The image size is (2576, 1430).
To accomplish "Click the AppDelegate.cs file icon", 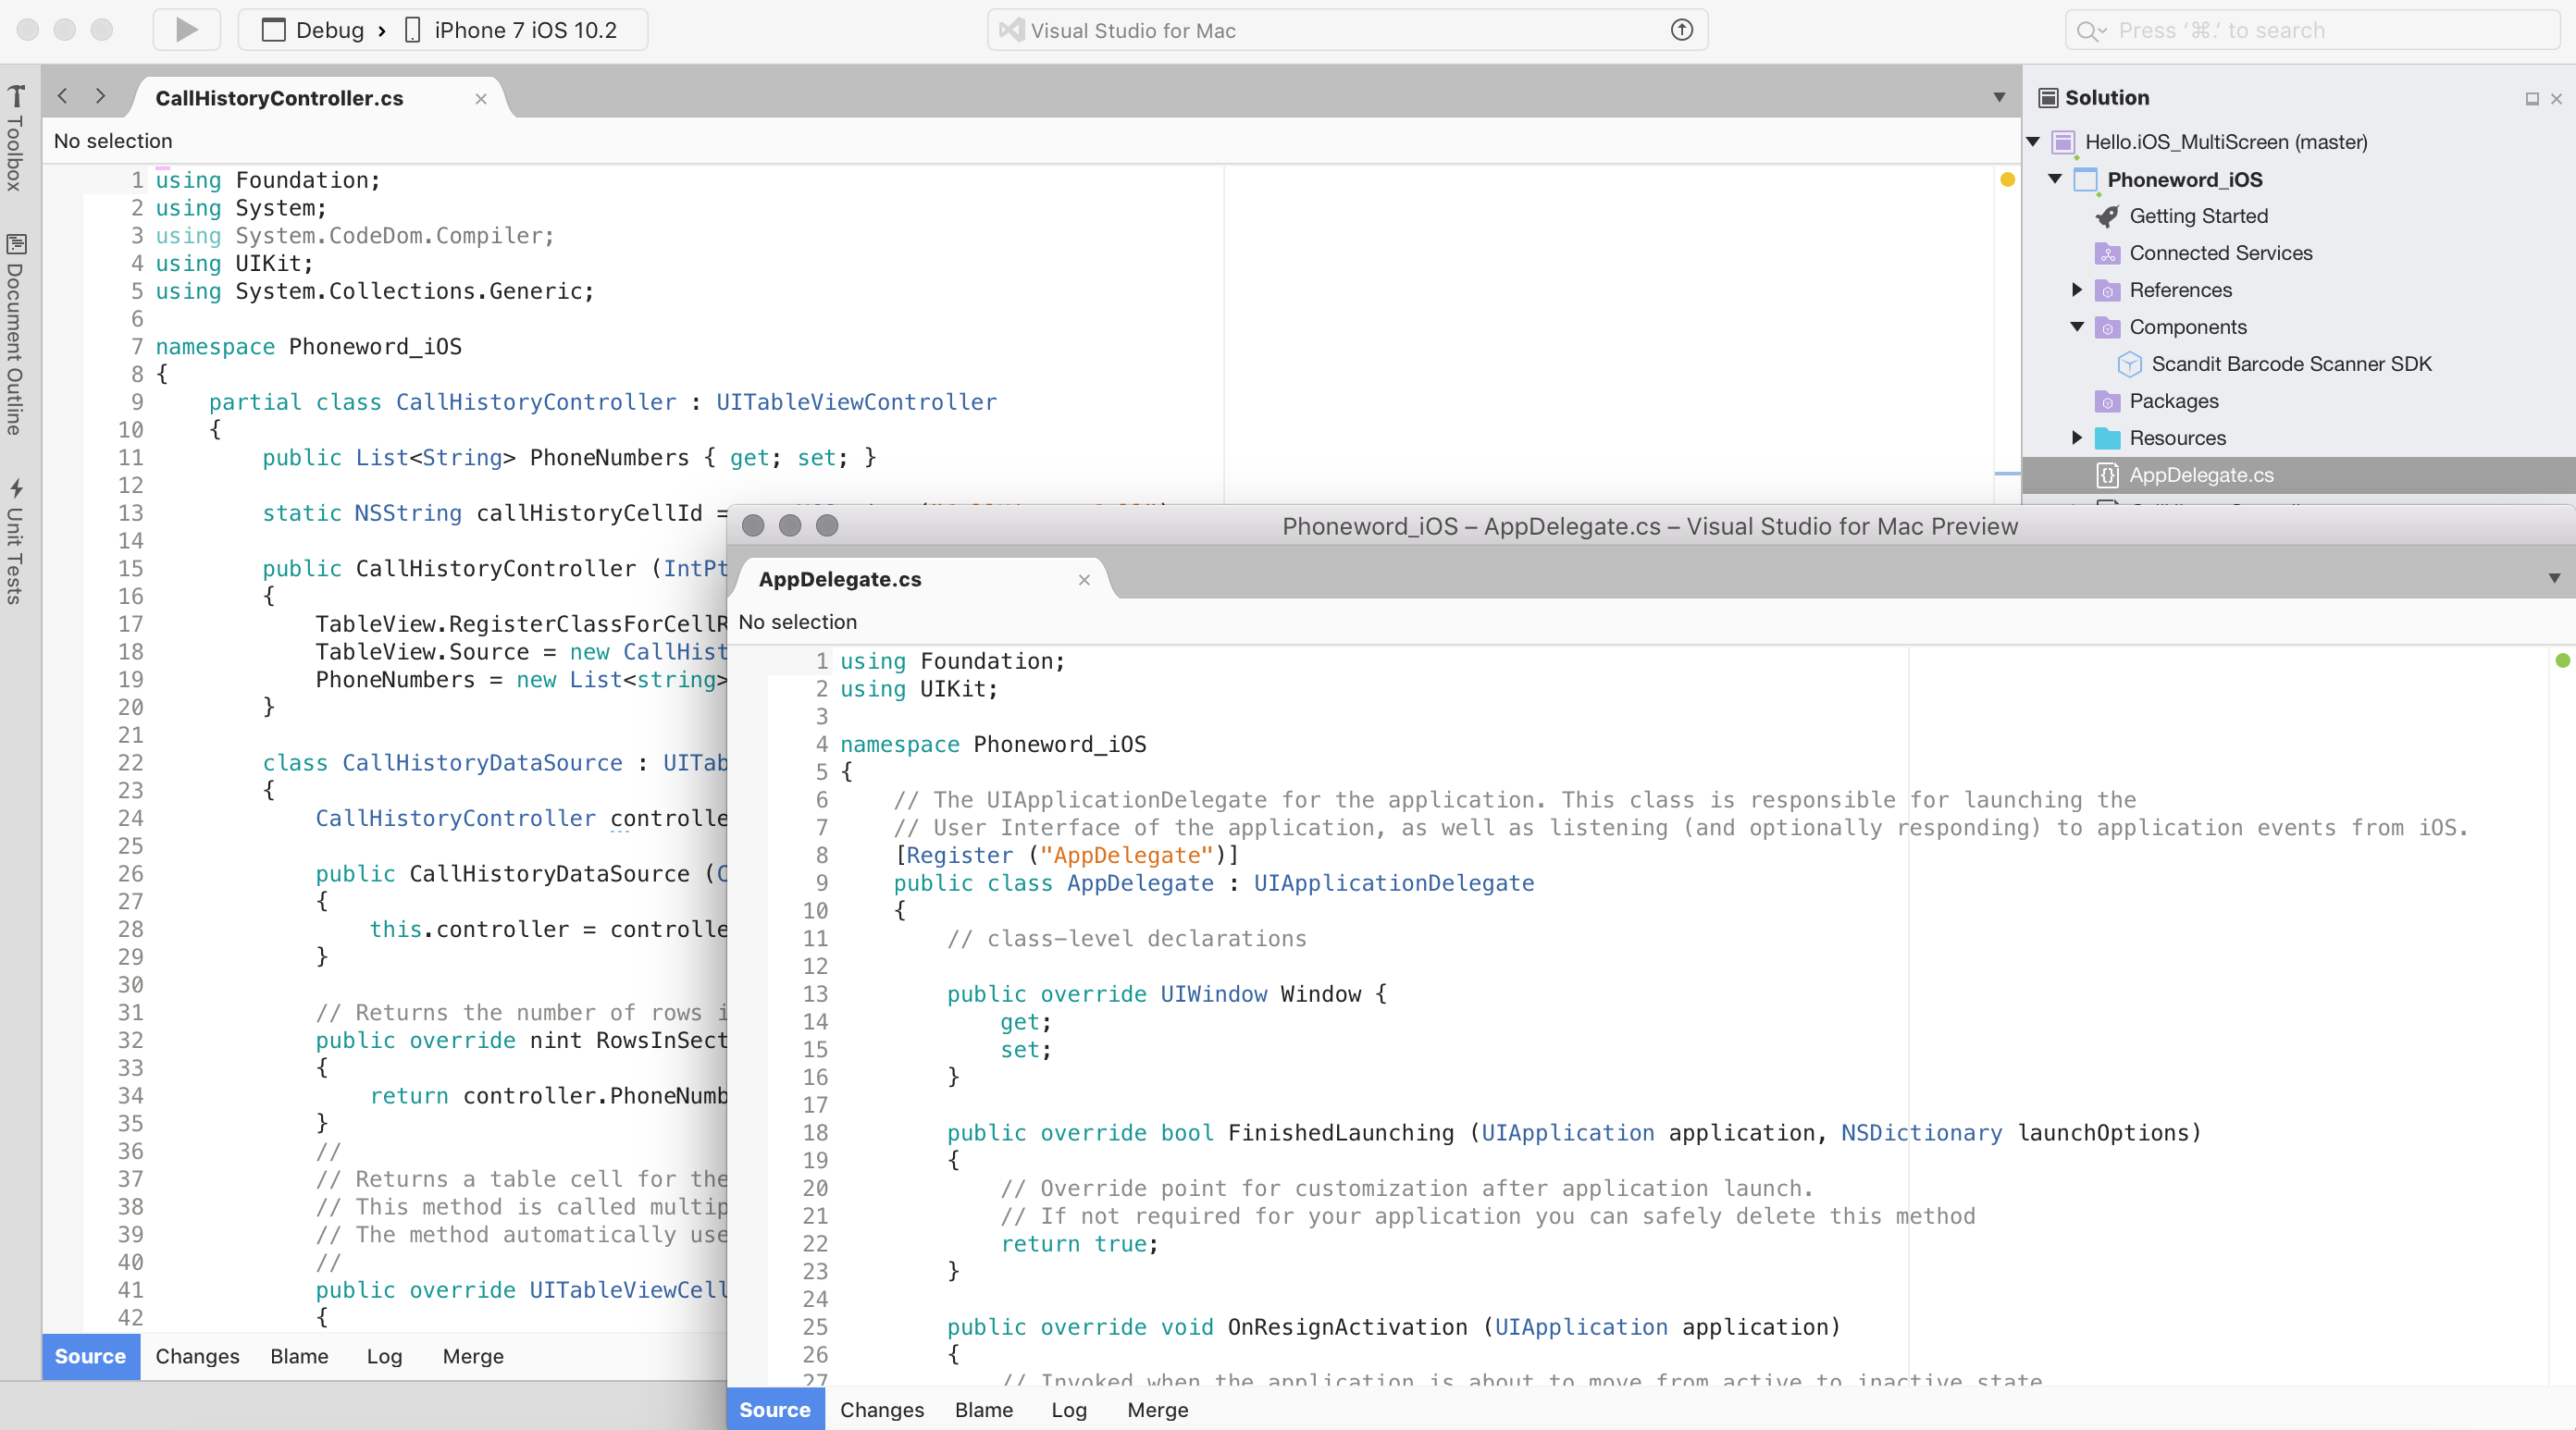I will click(2107, 475).
